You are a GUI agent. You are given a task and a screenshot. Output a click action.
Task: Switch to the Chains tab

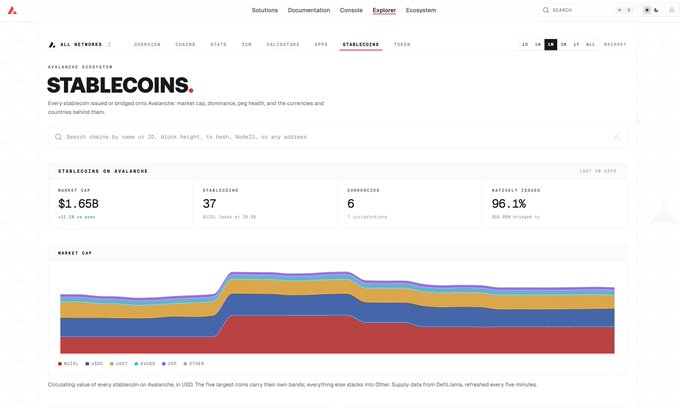point(185,44)
